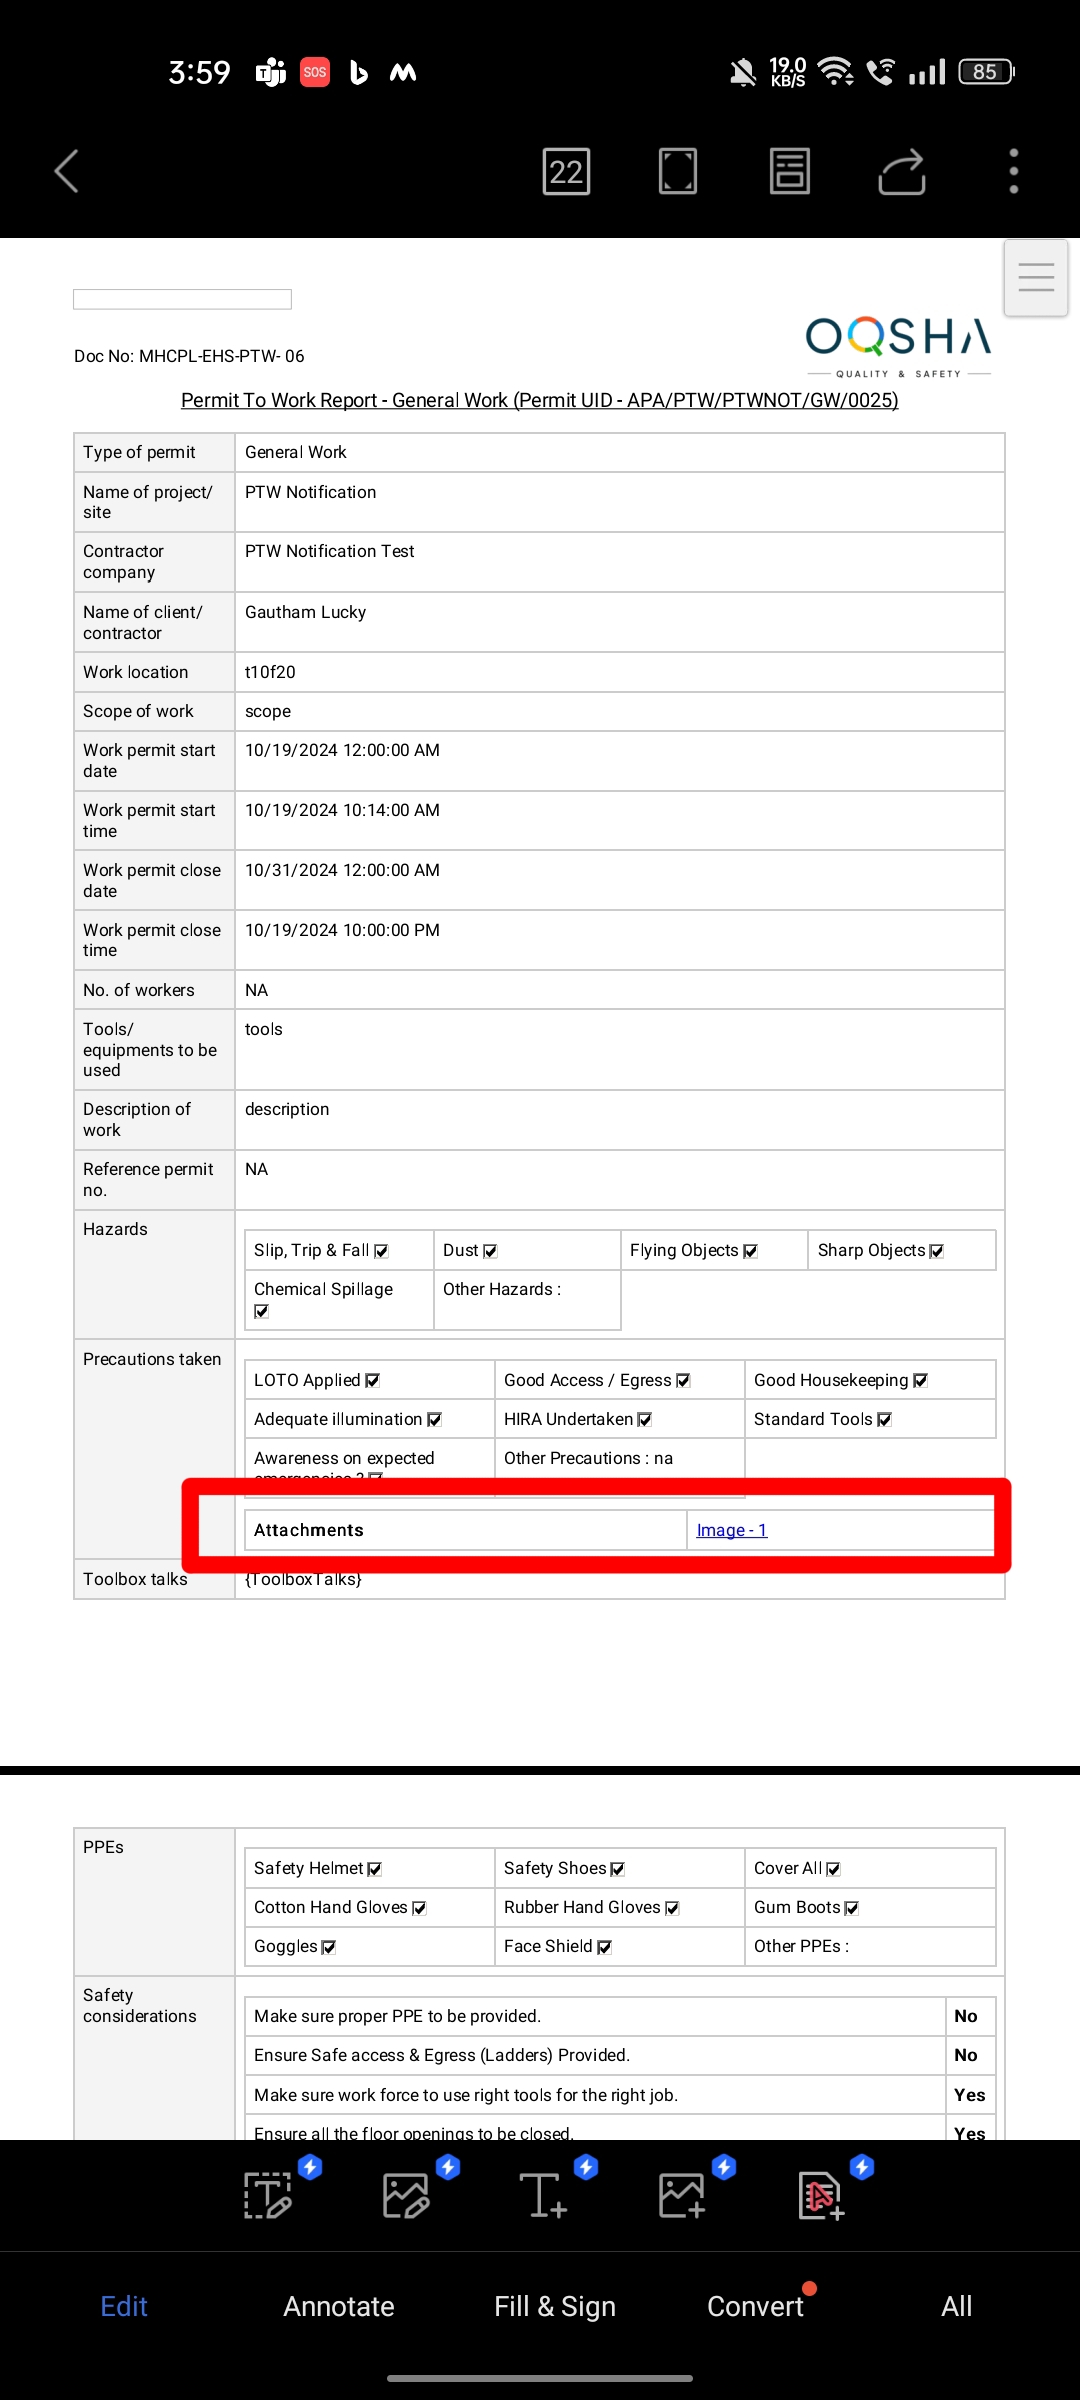The height and width of the screenshot is (2400, 1080).
Task: Select the edit text box tool
Action: coord(268,2196)
